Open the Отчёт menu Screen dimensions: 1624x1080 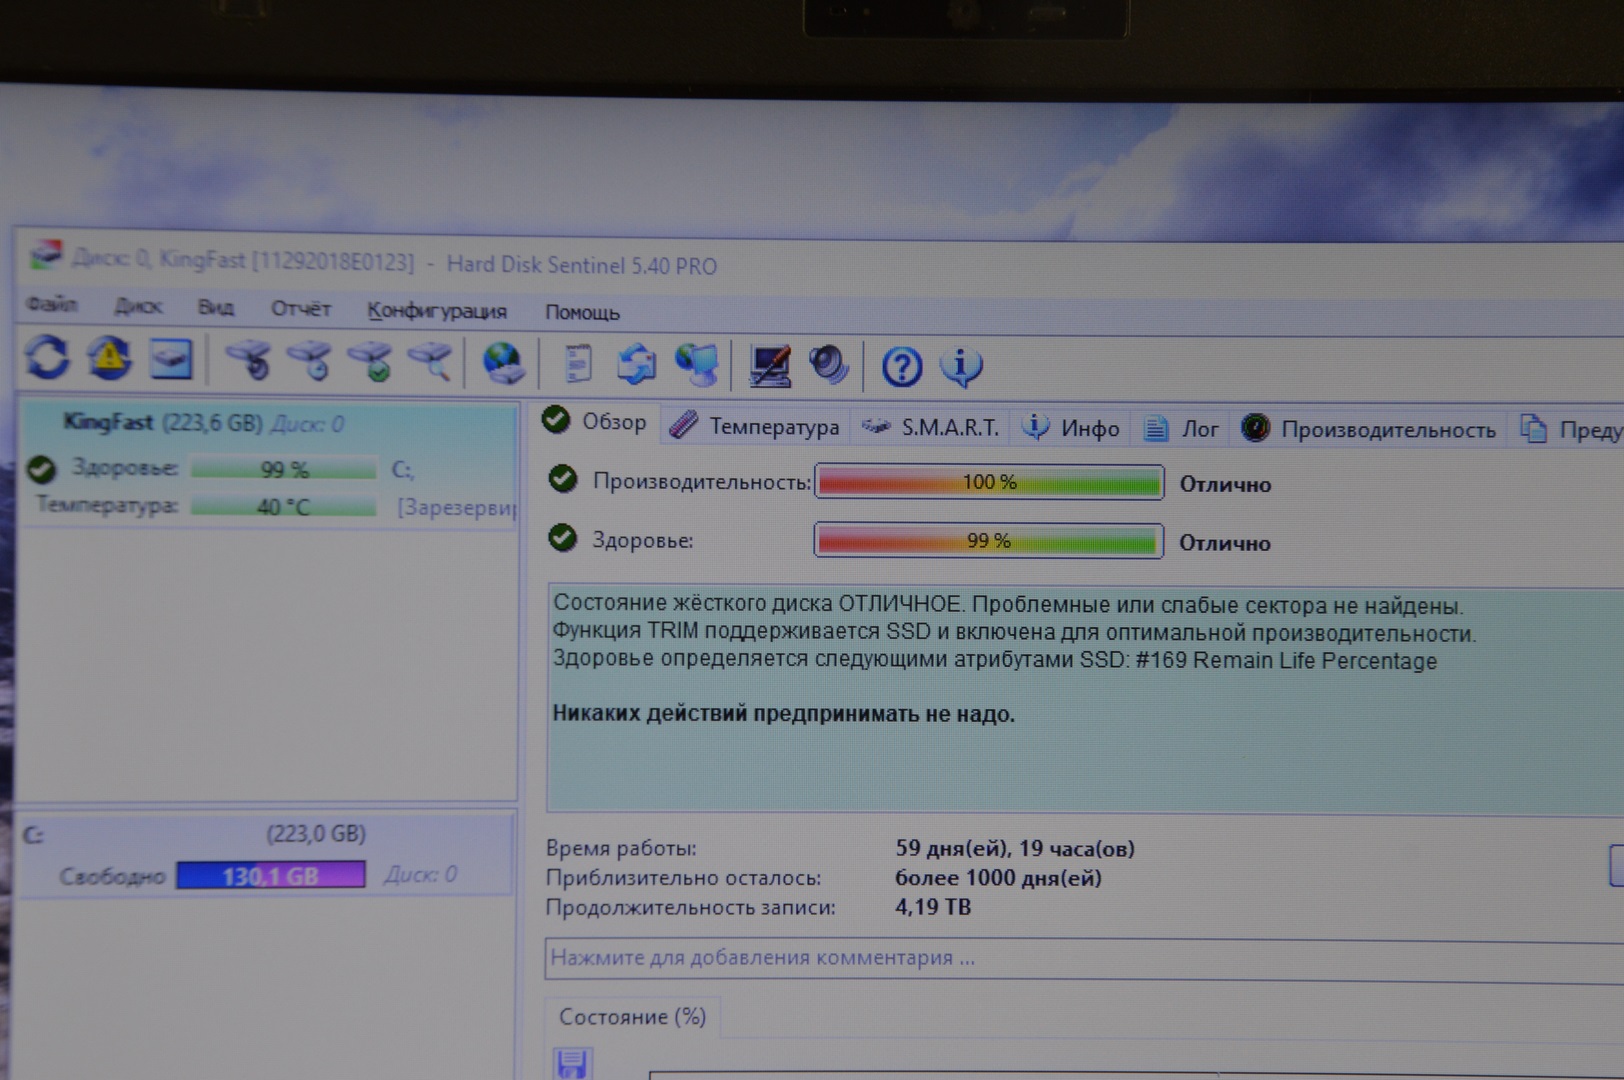(300, 309)
